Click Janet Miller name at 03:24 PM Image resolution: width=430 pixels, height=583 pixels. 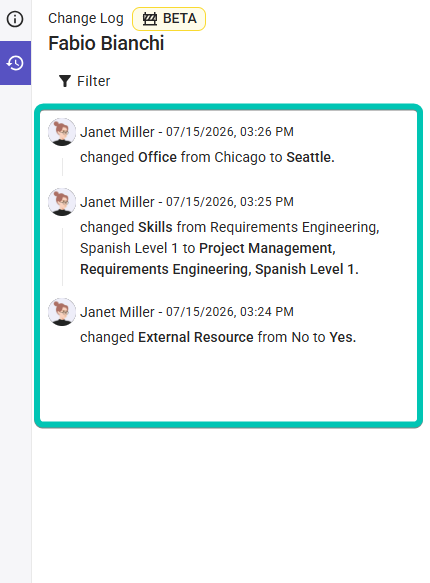point(117,312)
